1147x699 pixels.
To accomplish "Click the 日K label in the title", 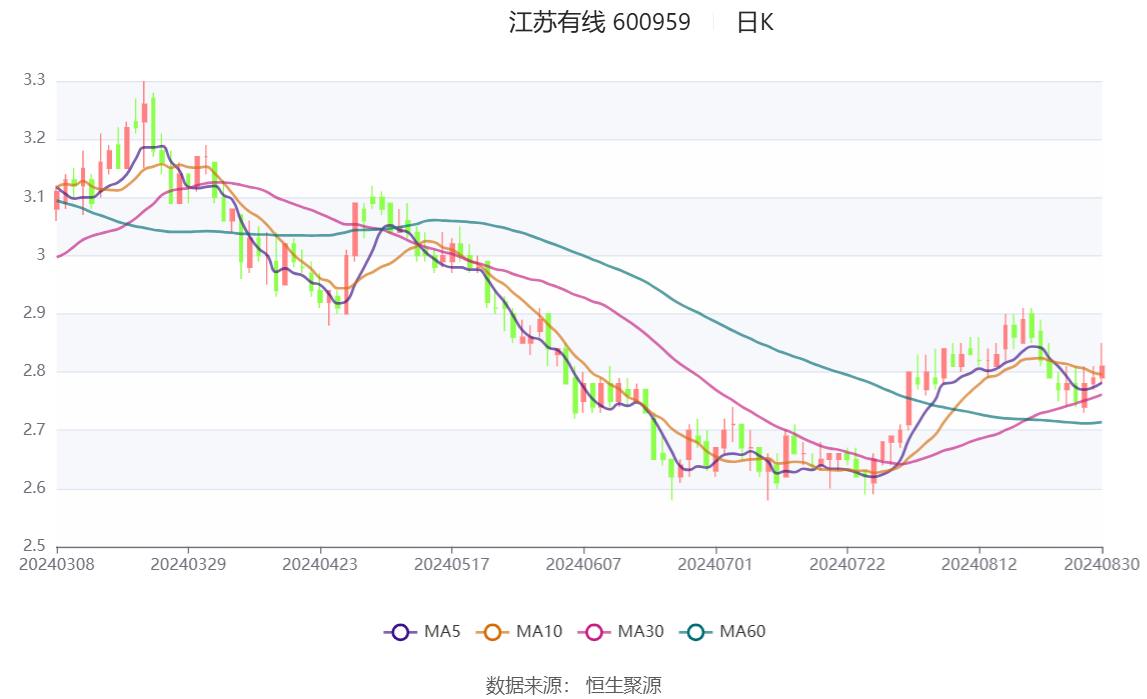I will coord(755,22).
